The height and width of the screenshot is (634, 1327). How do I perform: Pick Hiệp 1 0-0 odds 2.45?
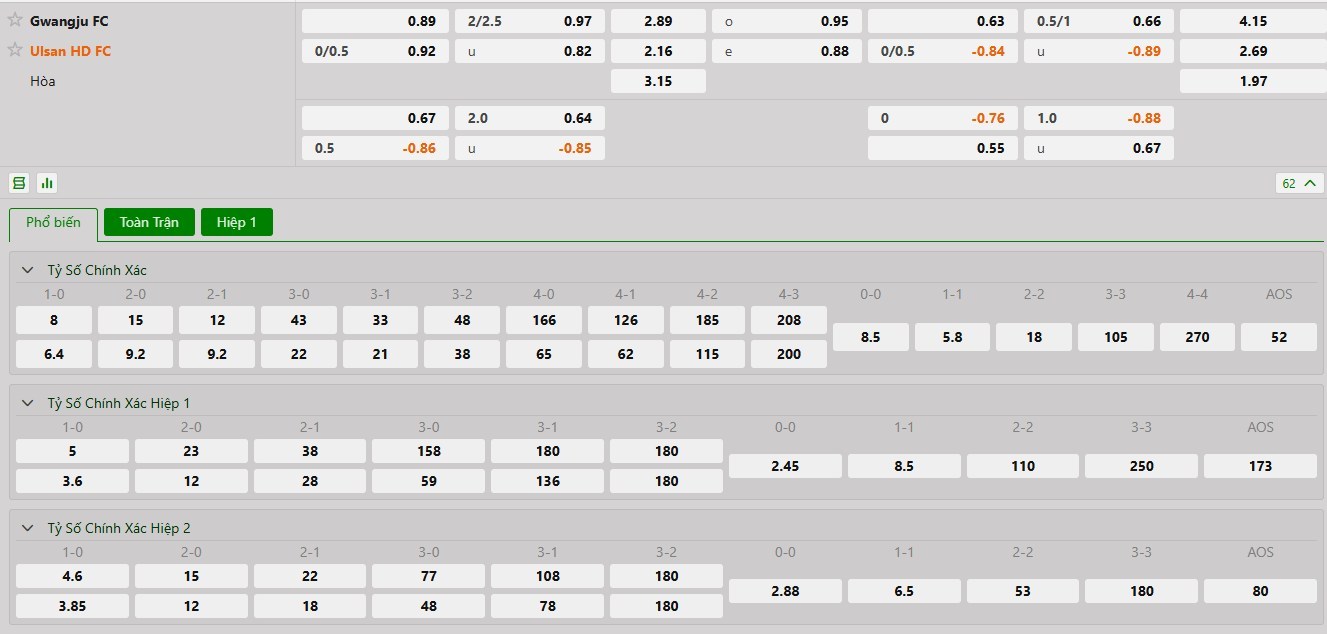click(x=785, y=466)
